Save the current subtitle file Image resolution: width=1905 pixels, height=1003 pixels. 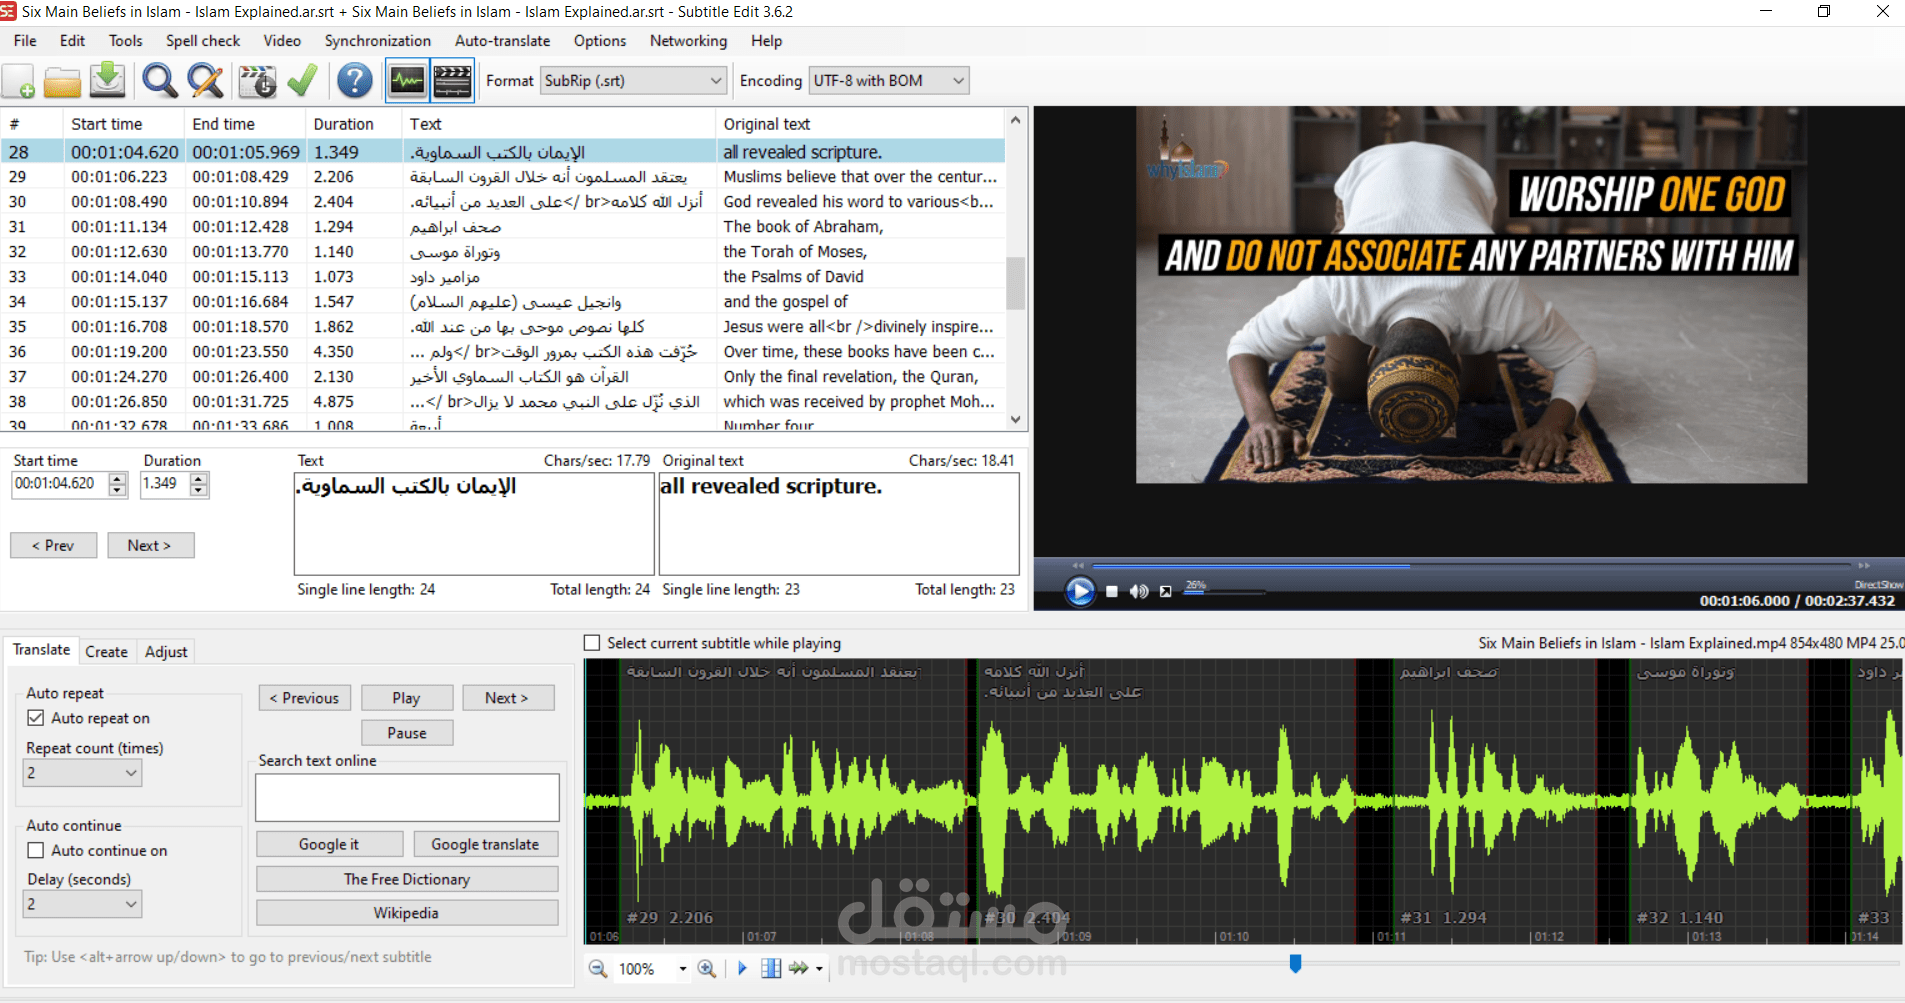(x=107, y=80)
